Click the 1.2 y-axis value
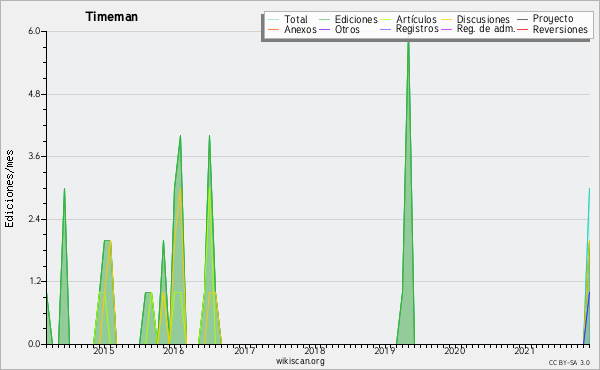Image resolution: width=600 pixels, height=370 pixels. pyautogui.click(x=34, y=282)
